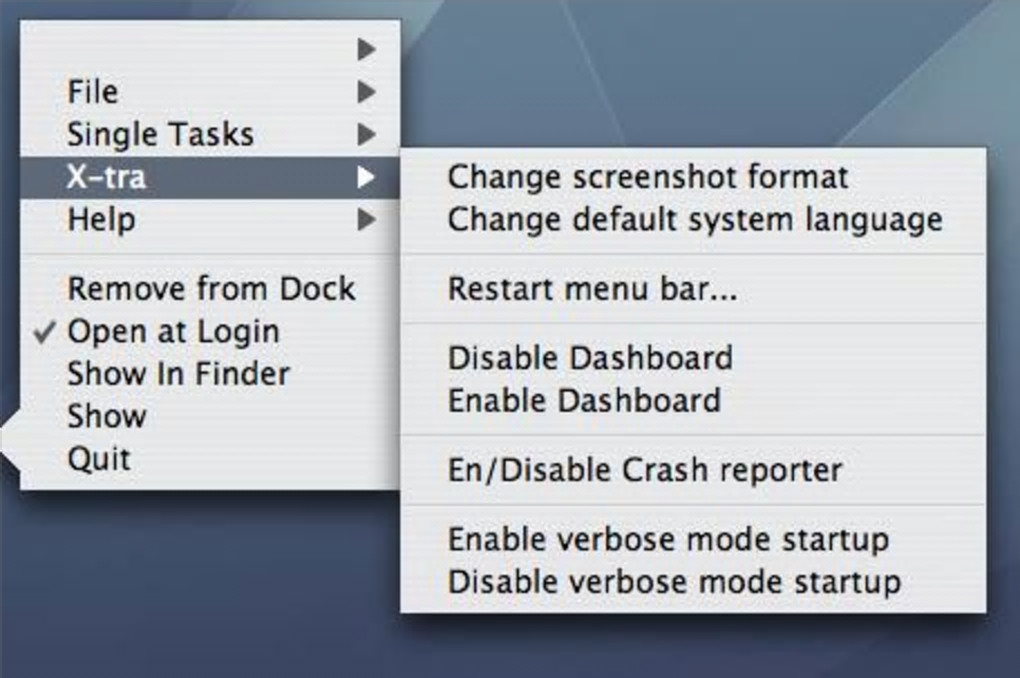Click the topmost unlabeled submenu arrow
Screen dimensions: 1020x678
click(367, 49)
